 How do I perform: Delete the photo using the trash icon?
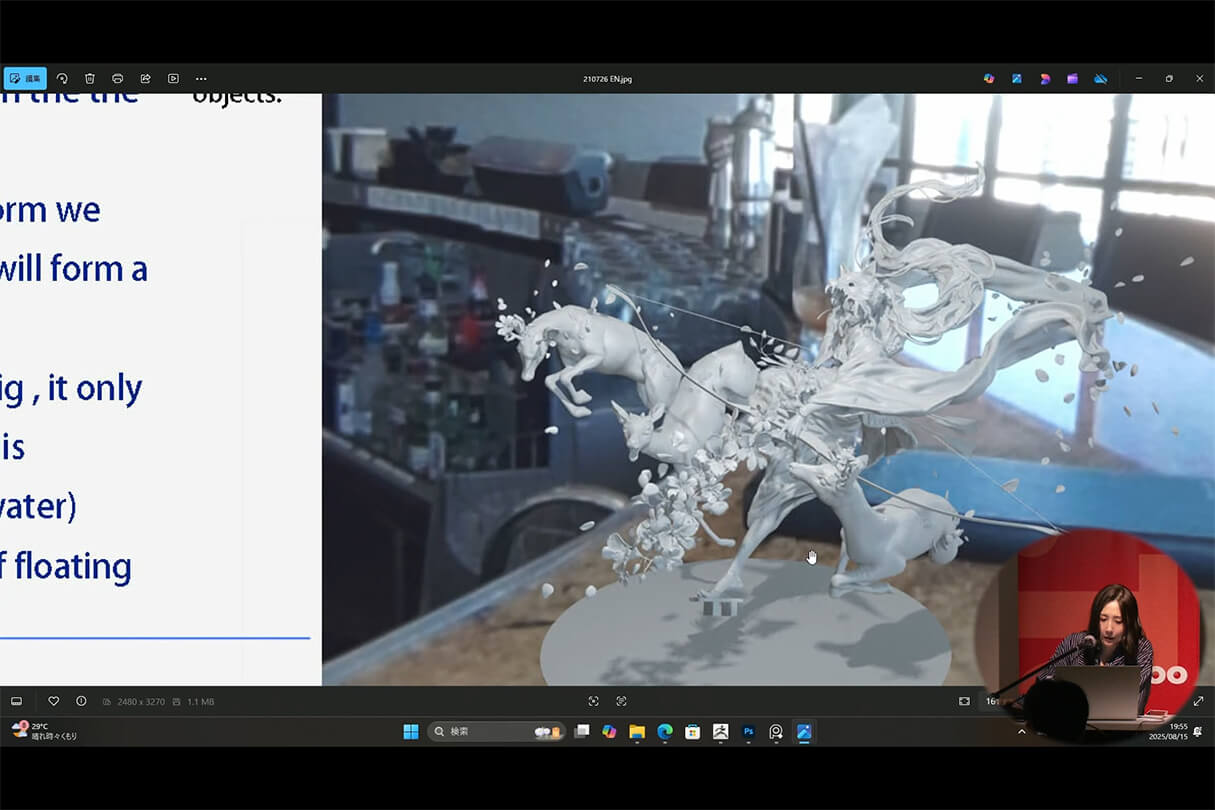90,78
